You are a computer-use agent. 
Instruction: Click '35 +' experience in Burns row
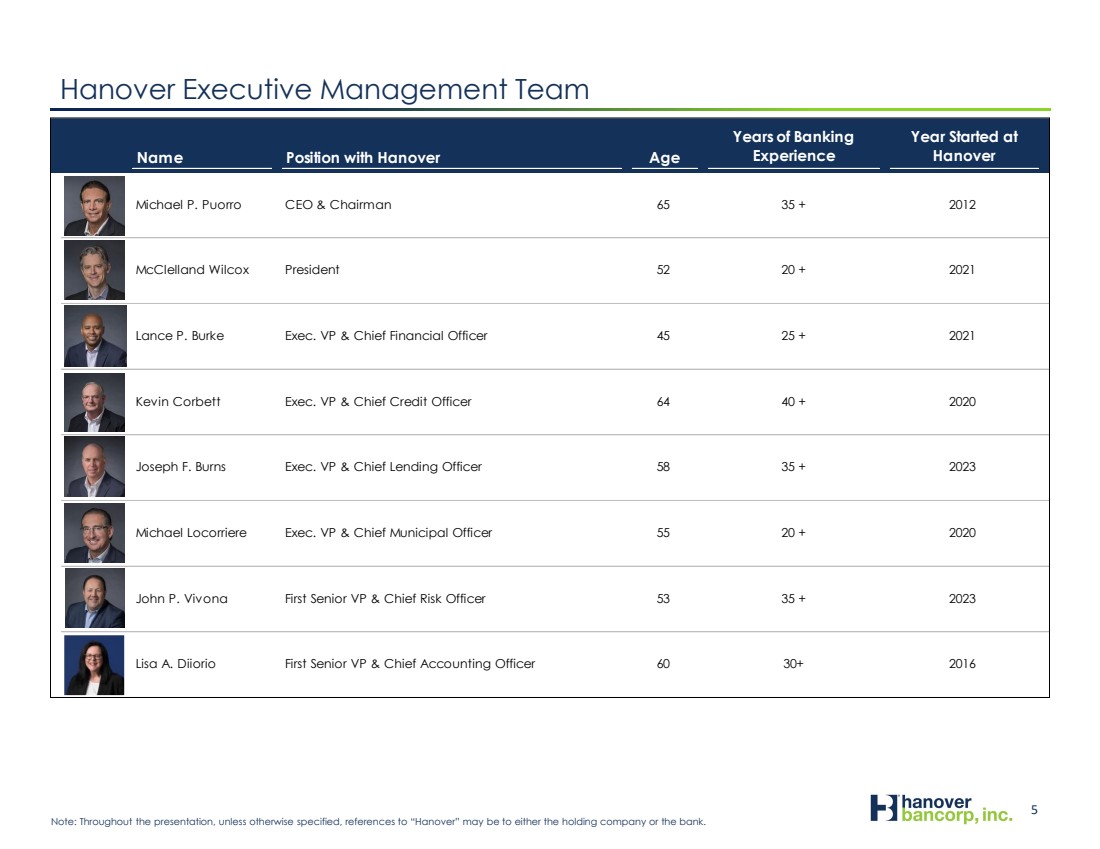793,467
